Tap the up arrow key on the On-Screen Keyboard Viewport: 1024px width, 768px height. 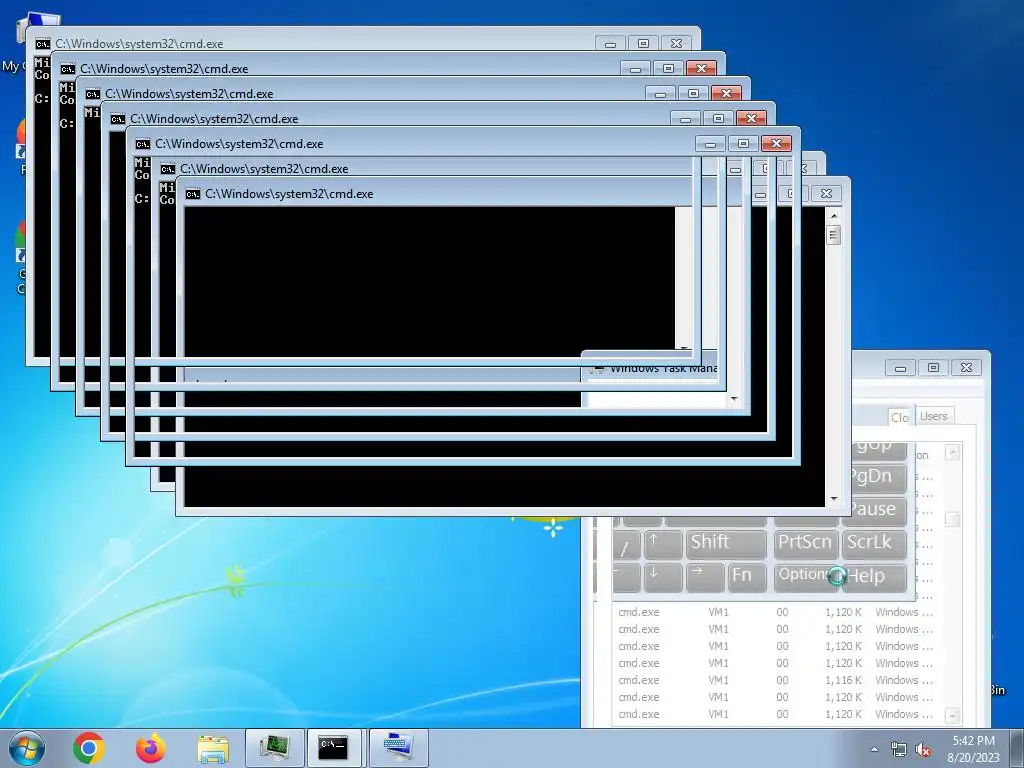coord(663,543)
